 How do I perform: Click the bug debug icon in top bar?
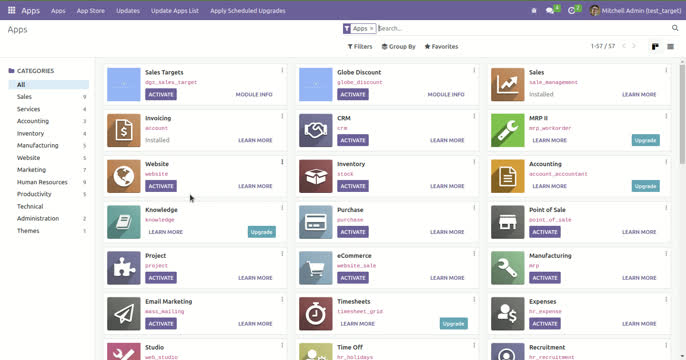[534, 10]
